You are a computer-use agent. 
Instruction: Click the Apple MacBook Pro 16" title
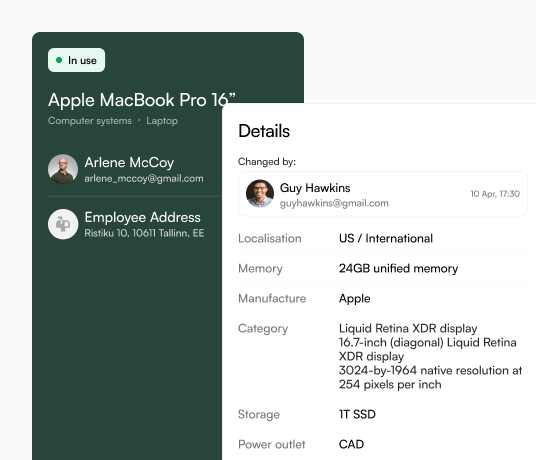(142, 100)
